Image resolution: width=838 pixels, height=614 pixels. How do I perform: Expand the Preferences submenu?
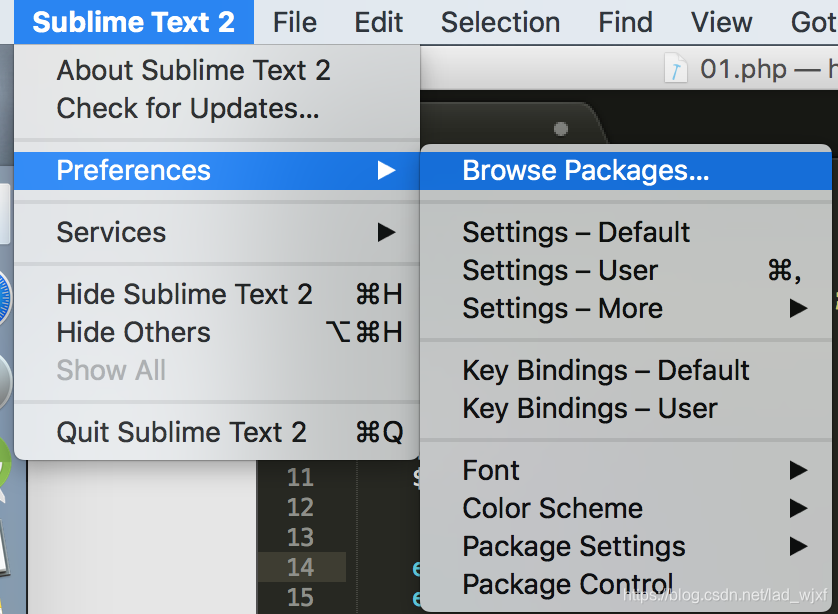coord(217,170)
